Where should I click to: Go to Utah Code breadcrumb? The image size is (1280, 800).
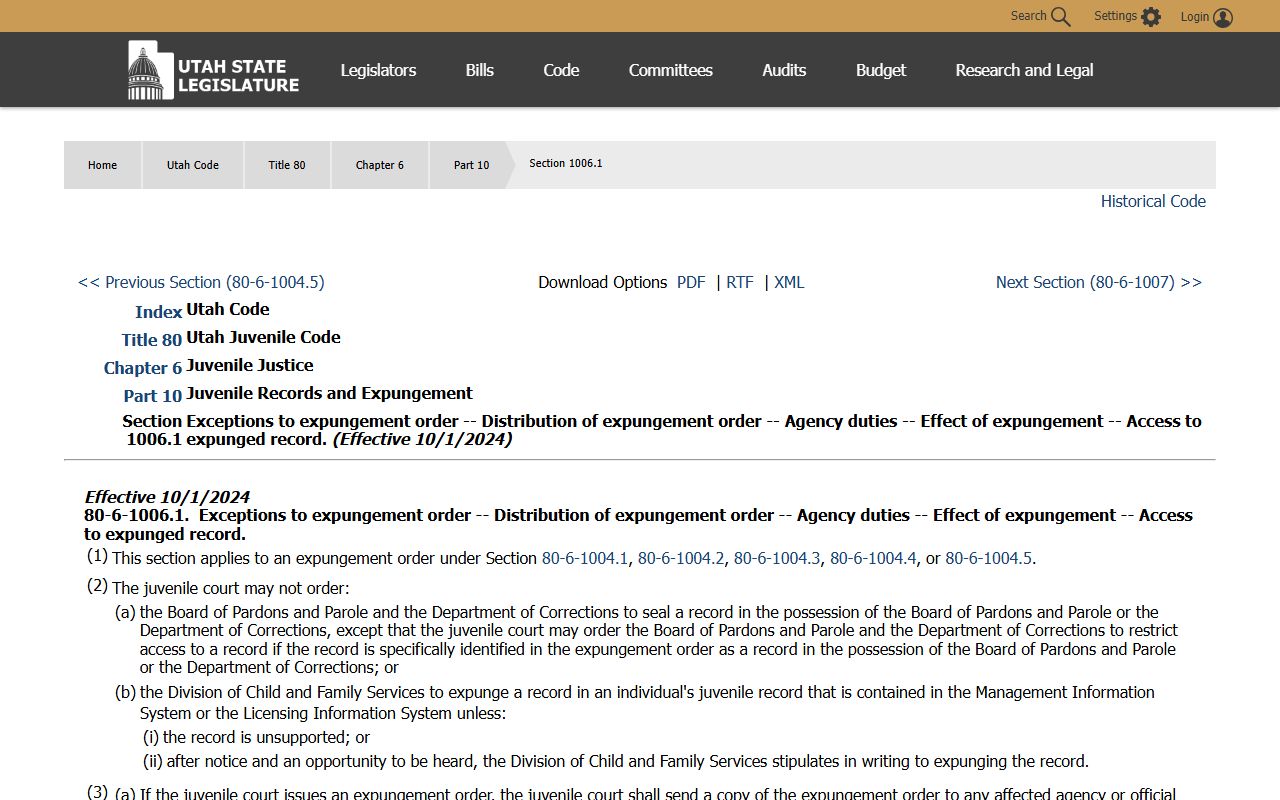(193, 165)
